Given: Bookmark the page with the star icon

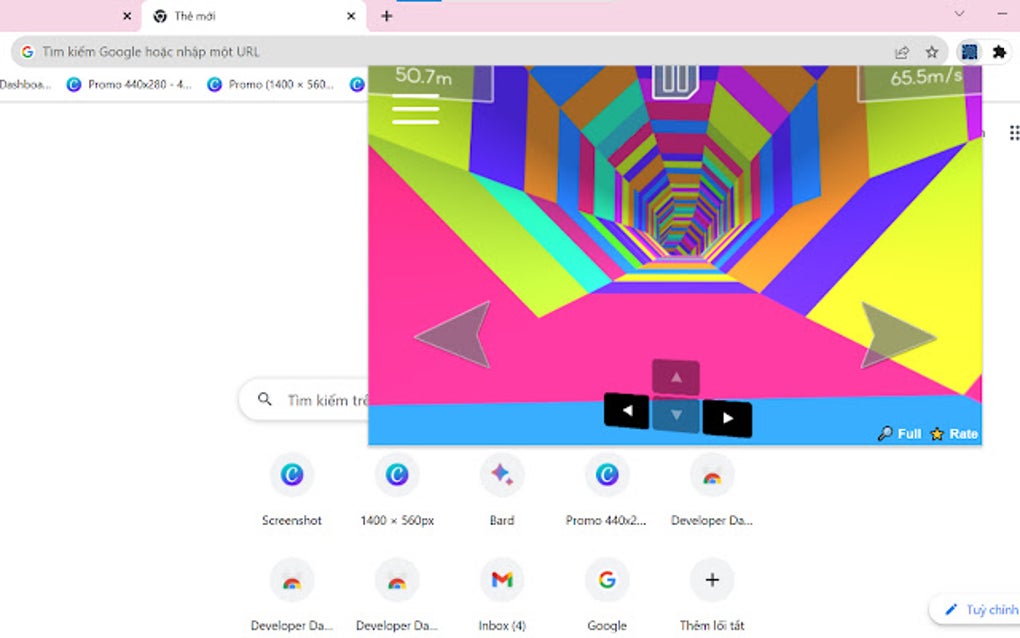Looking at the screenshot, I should 932,51.
